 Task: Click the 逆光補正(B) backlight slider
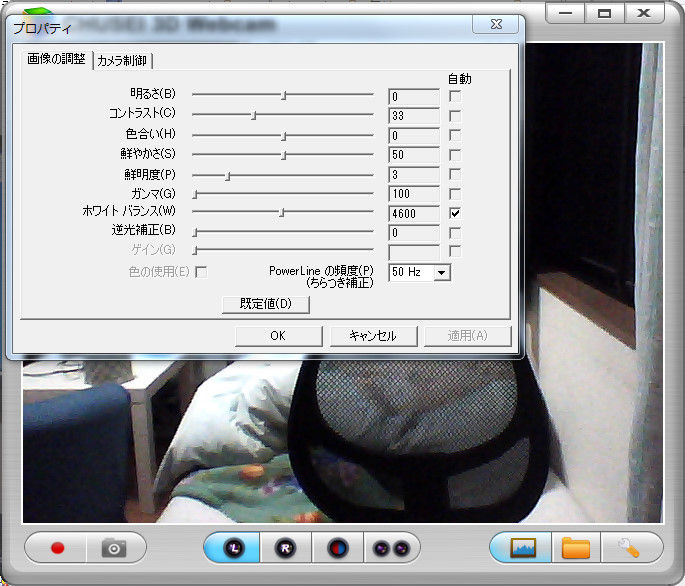pos(283,232)
